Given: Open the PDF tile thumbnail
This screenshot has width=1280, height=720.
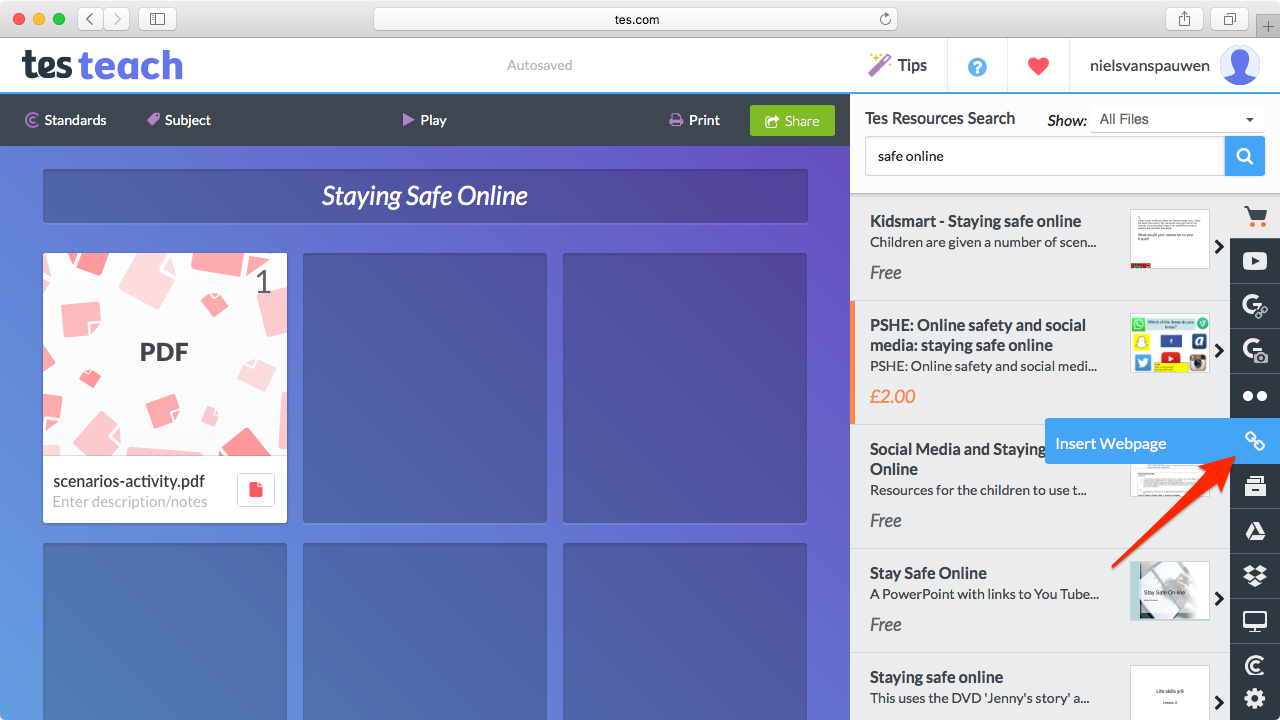Looking at the screenshot, I should pos(165,355).
